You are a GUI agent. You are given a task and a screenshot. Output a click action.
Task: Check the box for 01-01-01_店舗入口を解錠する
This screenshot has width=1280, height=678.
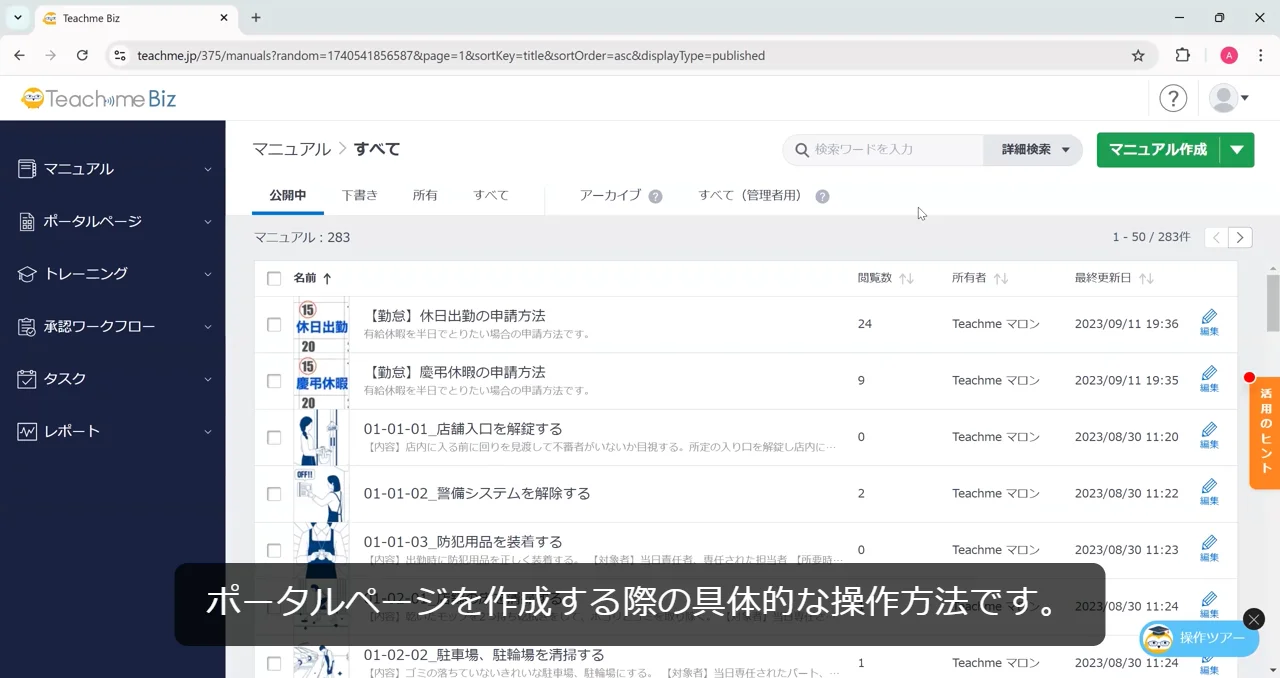(274, 437)
